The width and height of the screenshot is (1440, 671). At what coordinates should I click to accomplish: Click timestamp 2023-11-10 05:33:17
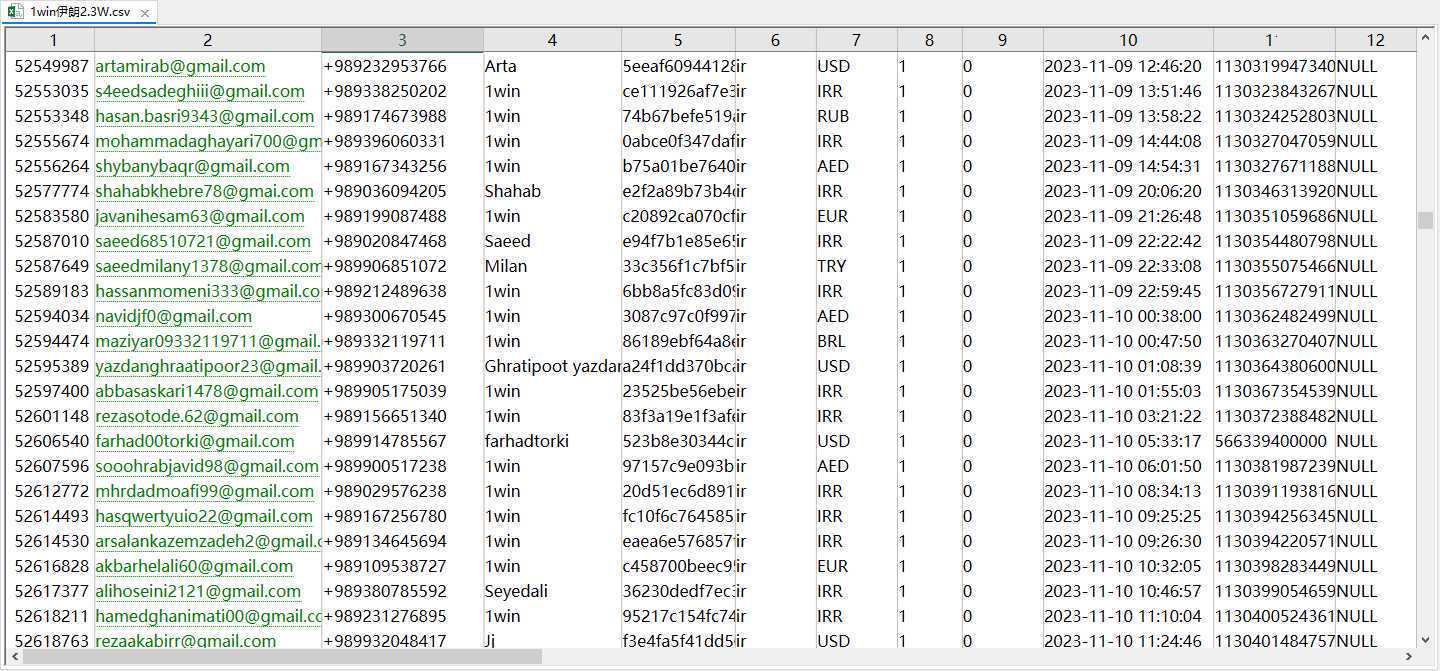[x=1128, y=441]
